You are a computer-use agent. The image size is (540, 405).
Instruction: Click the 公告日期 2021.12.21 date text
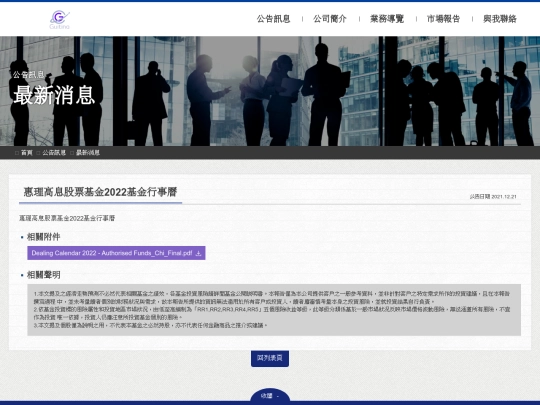click(x=493, y=197)
